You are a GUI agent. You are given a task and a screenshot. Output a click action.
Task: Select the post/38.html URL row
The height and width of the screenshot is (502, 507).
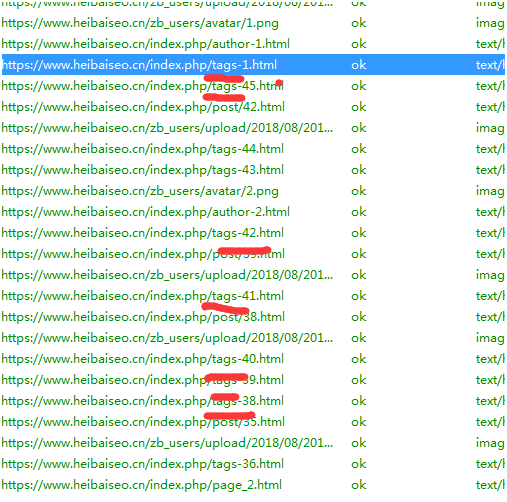tap(253, 317)
